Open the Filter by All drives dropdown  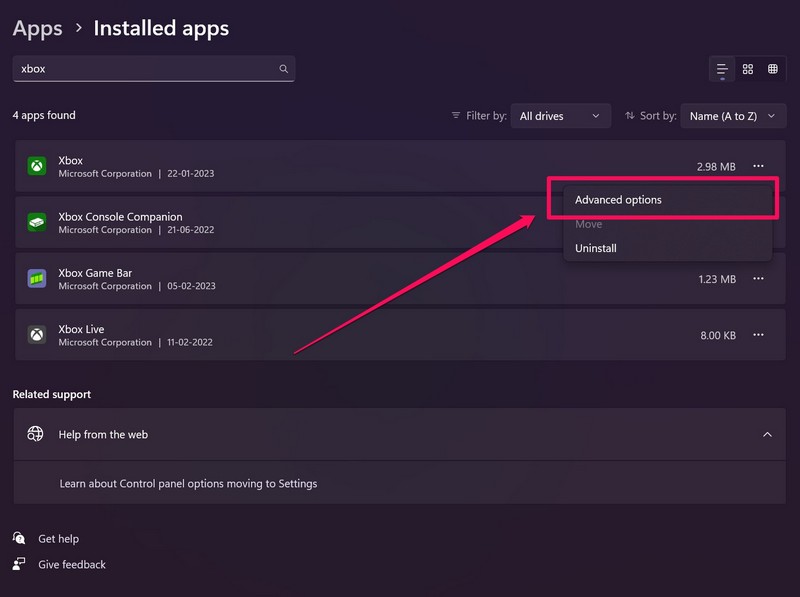coord(560,116)
